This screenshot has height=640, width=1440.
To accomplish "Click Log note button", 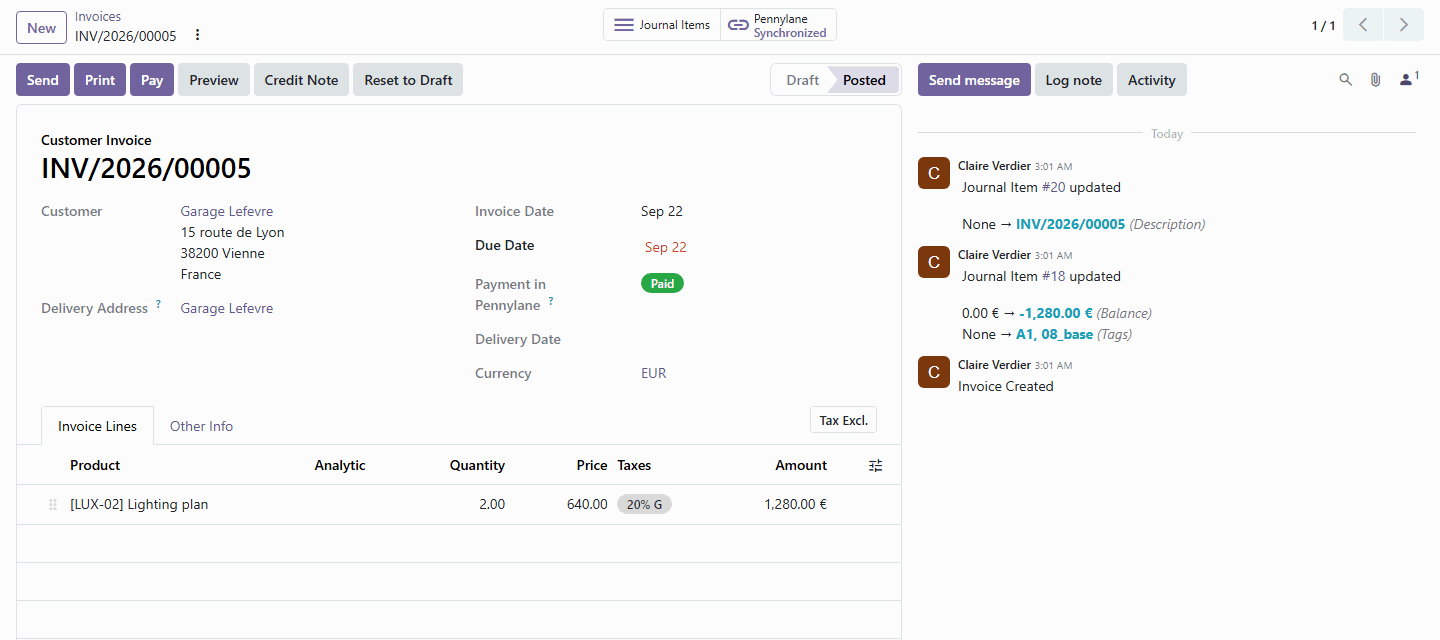I will 1074,80.
